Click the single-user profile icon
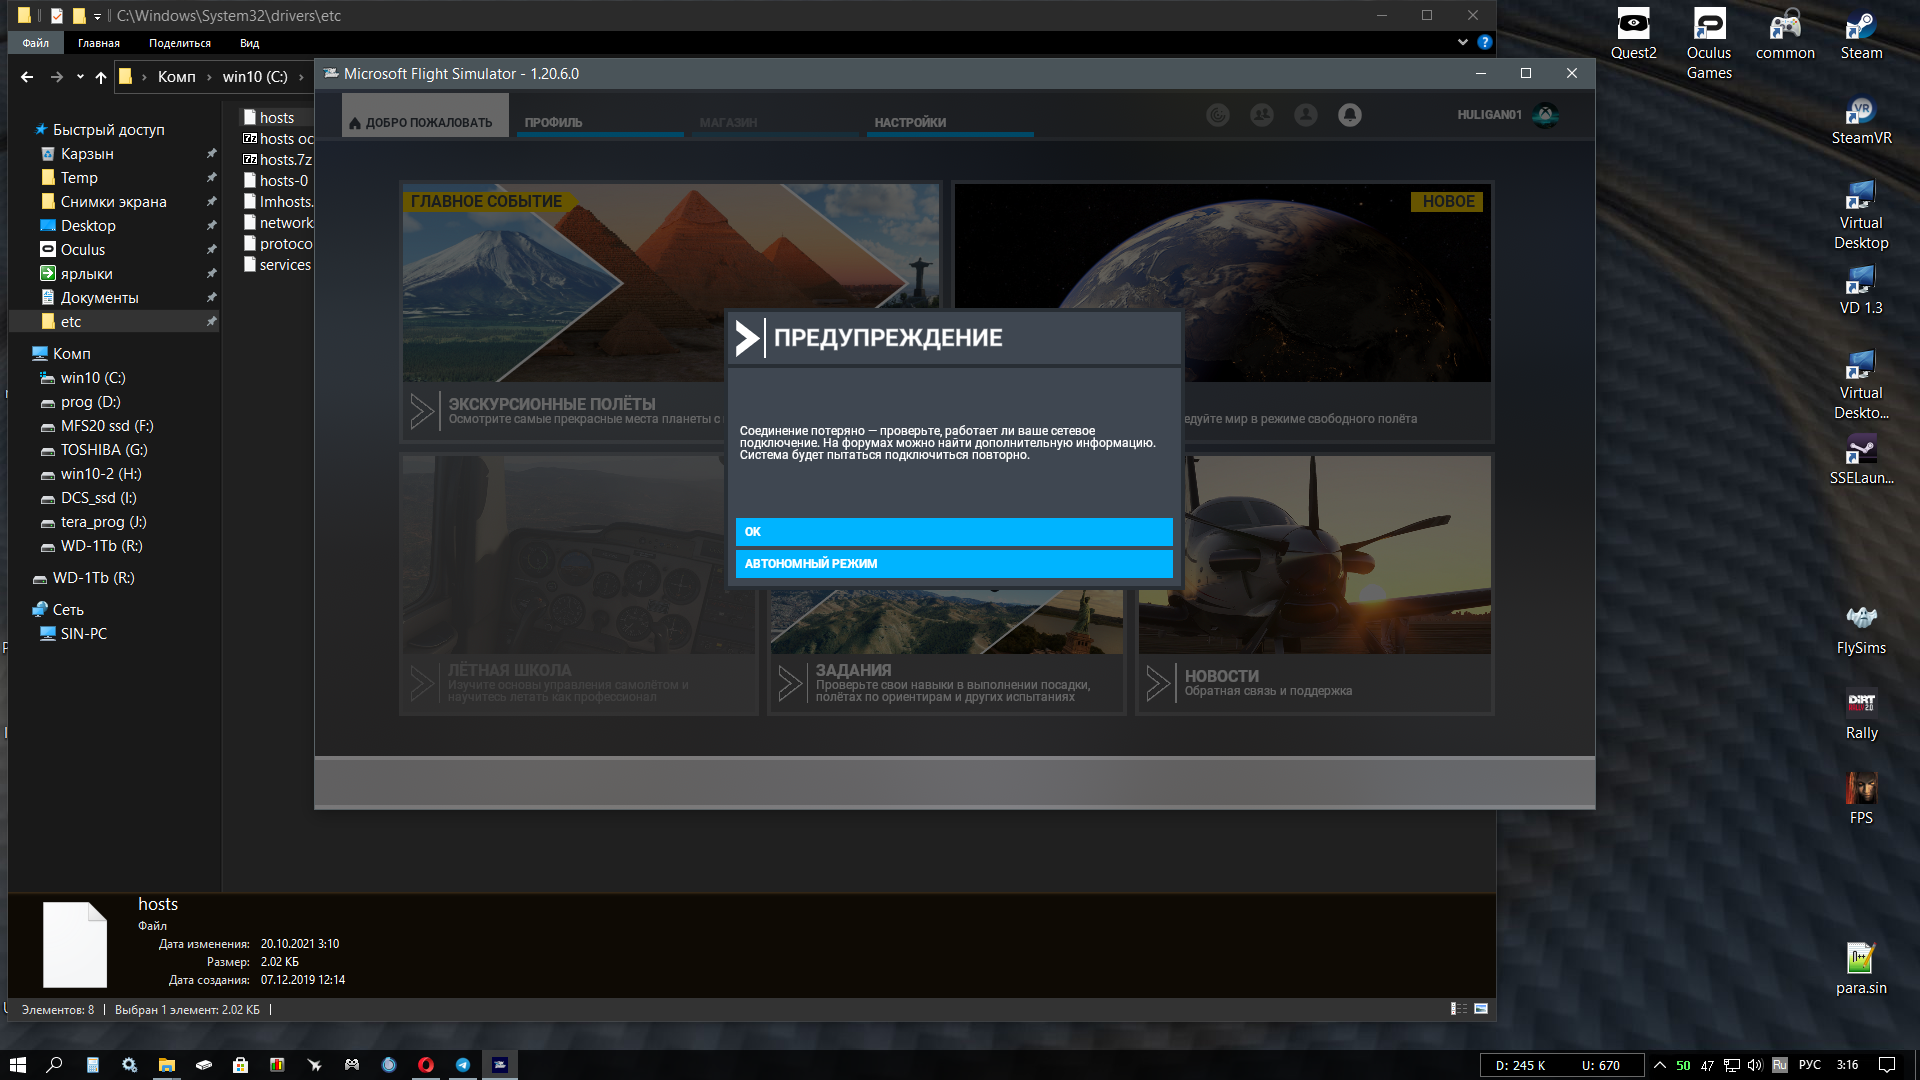Image resolution: width=1920 pixels, height=1080 pixels. click(x=1306, y=115)
